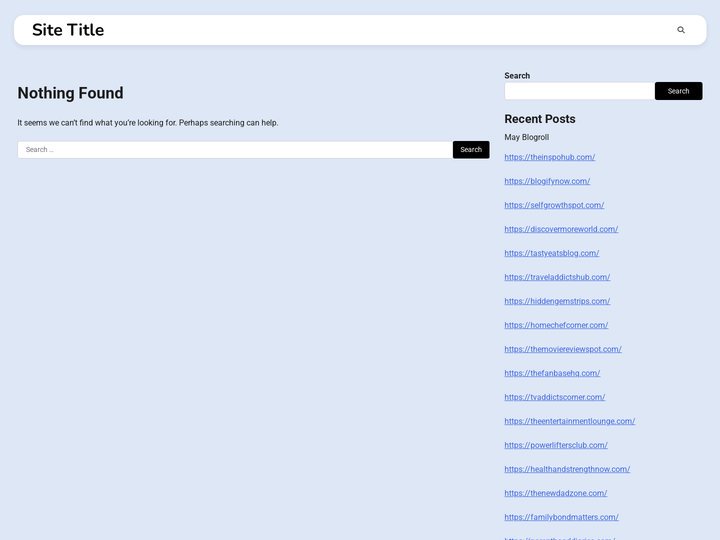Image resolution: width=720 pixels, height=540 pixels.
Task: Visit the theinspohub.com link
Action: tap(550, 157)
